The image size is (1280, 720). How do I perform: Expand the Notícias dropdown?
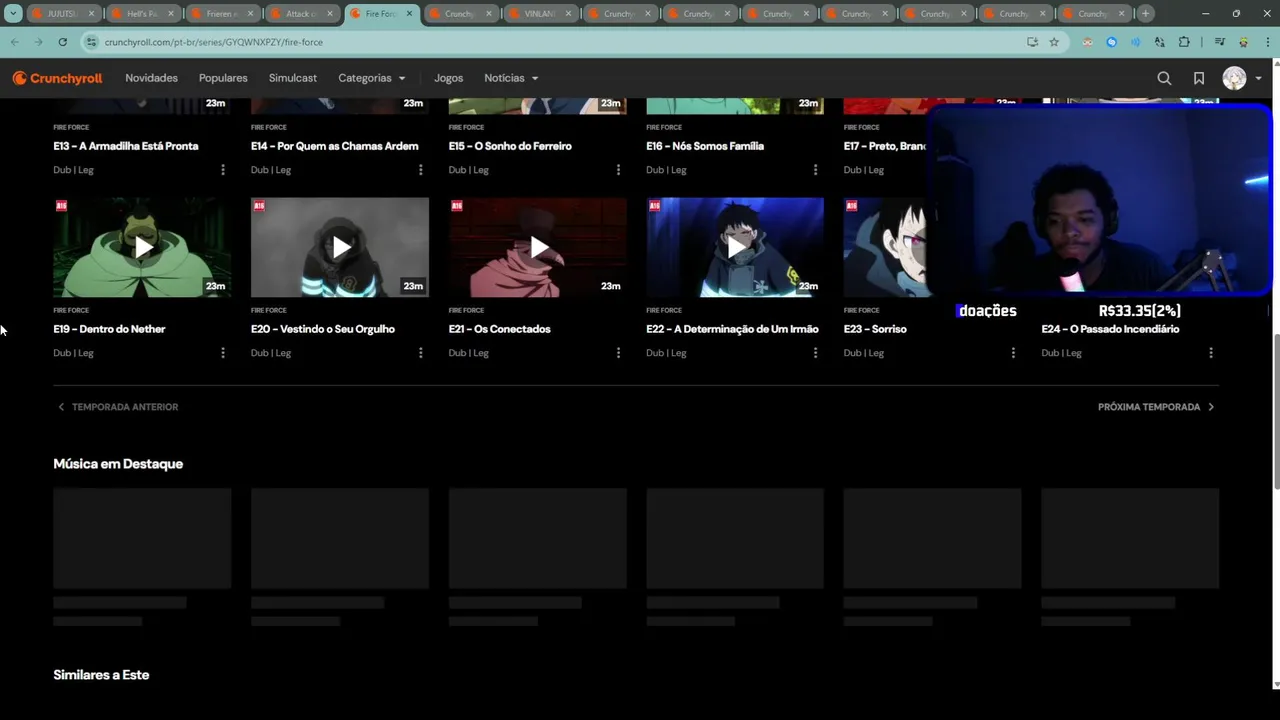click(x=511, y=78)
